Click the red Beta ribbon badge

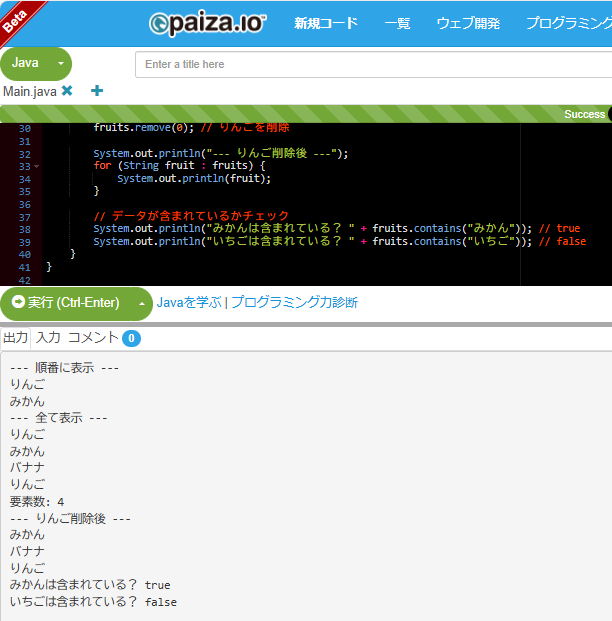[x=20, y=18]
